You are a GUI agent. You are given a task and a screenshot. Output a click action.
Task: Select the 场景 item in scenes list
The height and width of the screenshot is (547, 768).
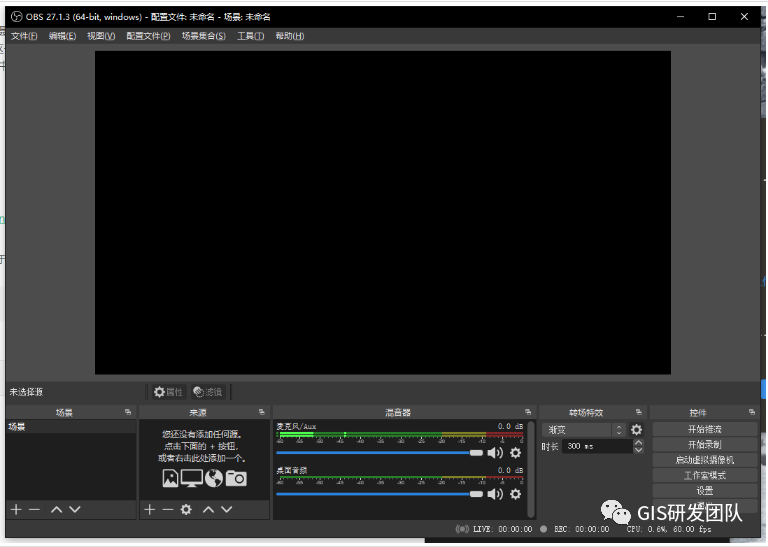coord(71,427)
